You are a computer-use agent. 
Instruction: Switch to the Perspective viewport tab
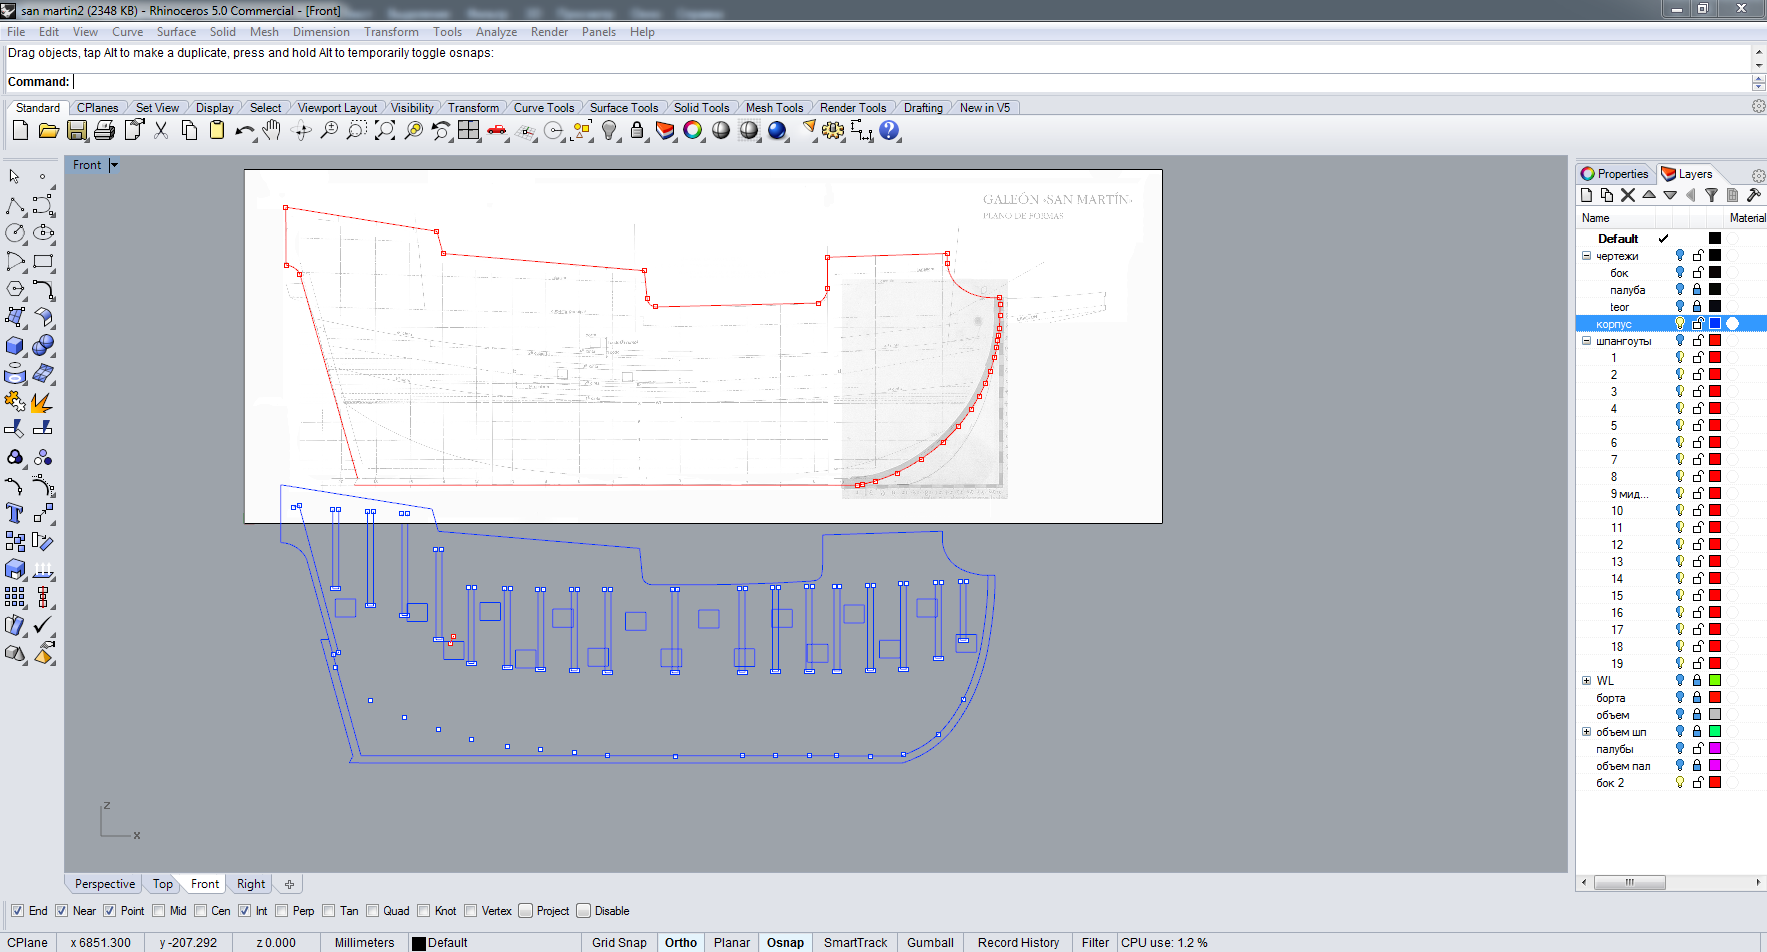pos(104,884)
